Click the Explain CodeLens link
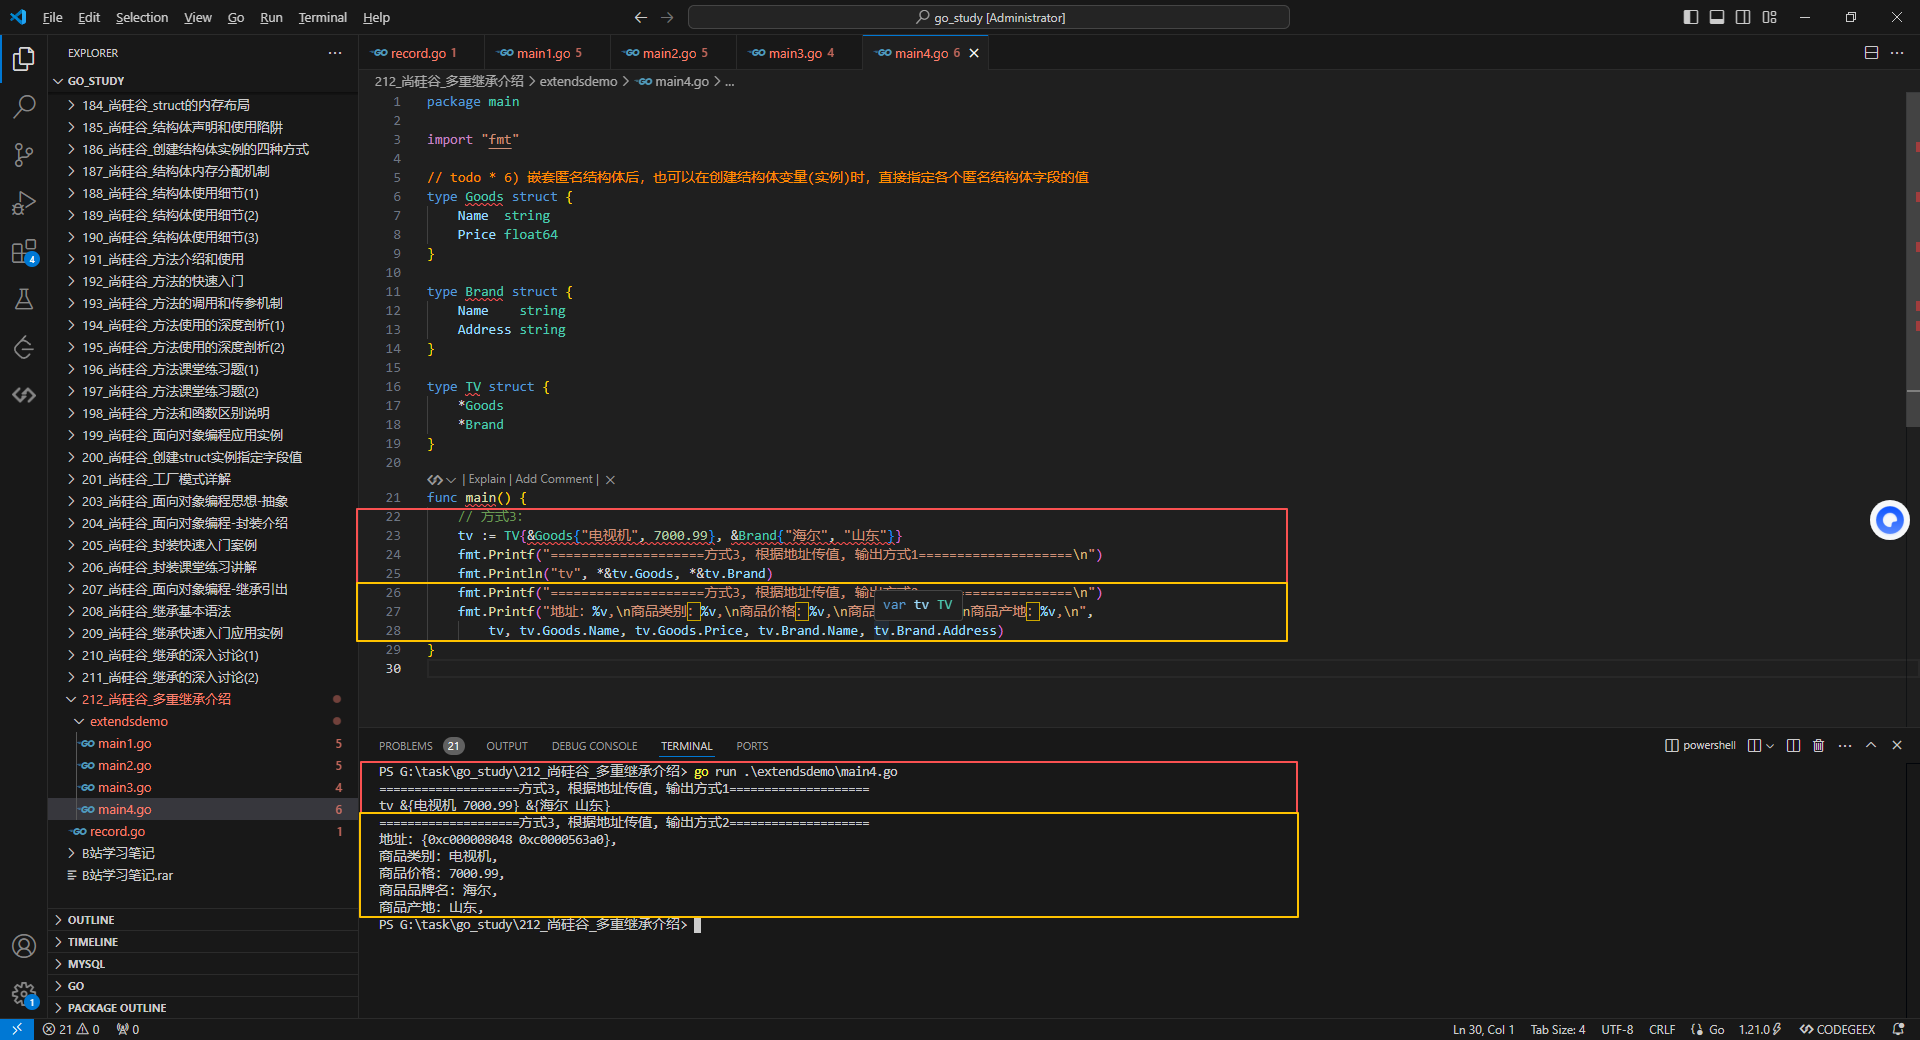Screen dimensions: 1920x1040 coord(487,480)
